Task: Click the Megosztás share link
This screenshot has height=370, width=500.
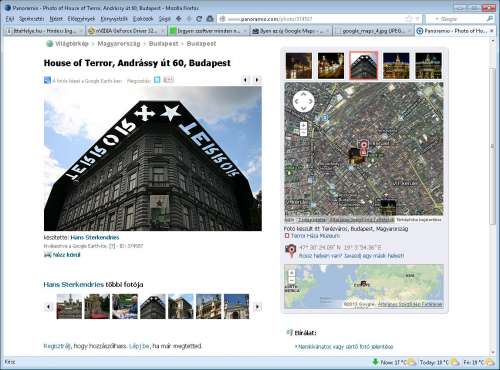Action: 139,81
